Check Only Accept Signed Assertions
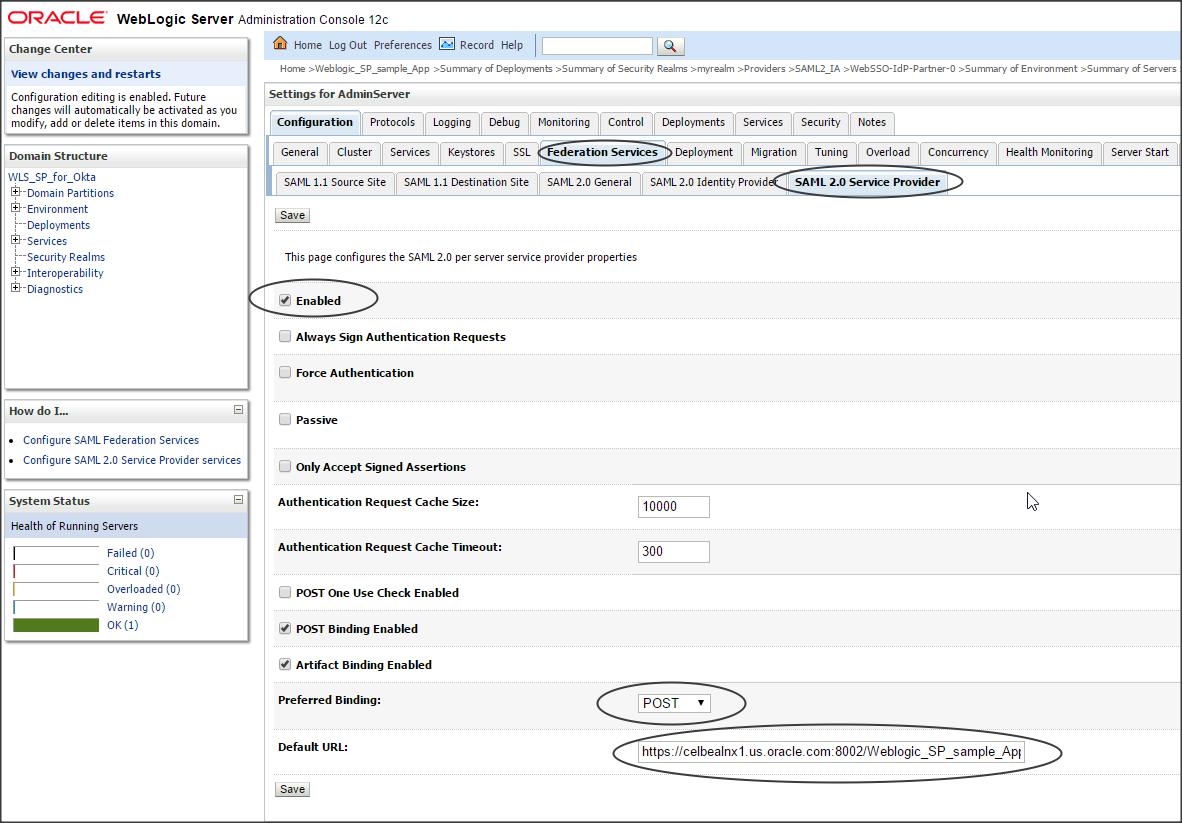Image resolution: width=1182 pixels, height=823 pixels. 285,467
